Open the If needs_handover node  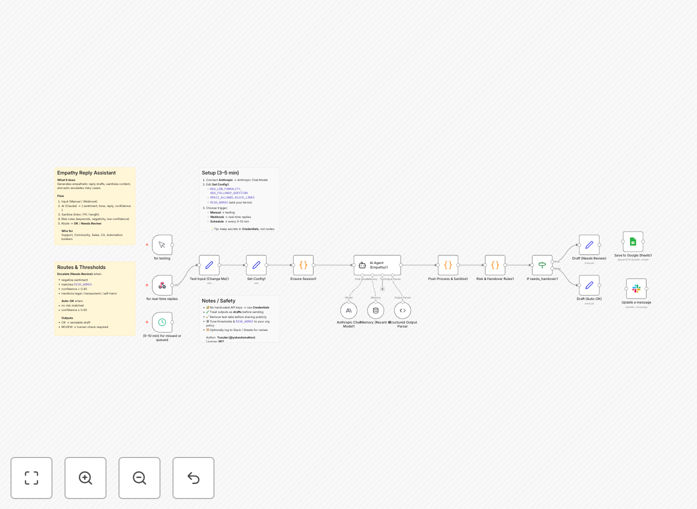click(542, 265)
